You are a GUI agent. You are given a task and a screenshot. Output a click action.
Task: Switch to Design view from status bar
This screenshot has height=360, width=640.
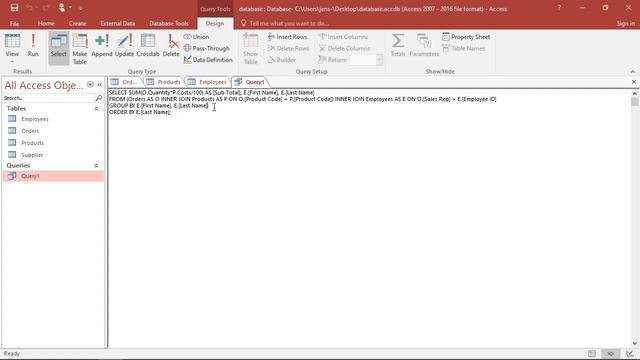630,353
